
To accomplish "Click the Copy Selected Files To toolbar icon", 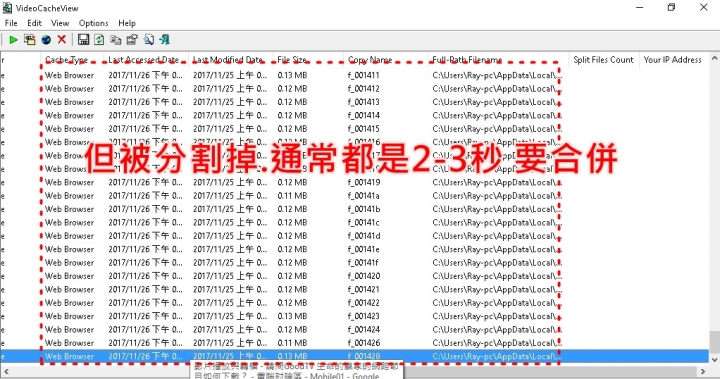I will coord(30,40).
